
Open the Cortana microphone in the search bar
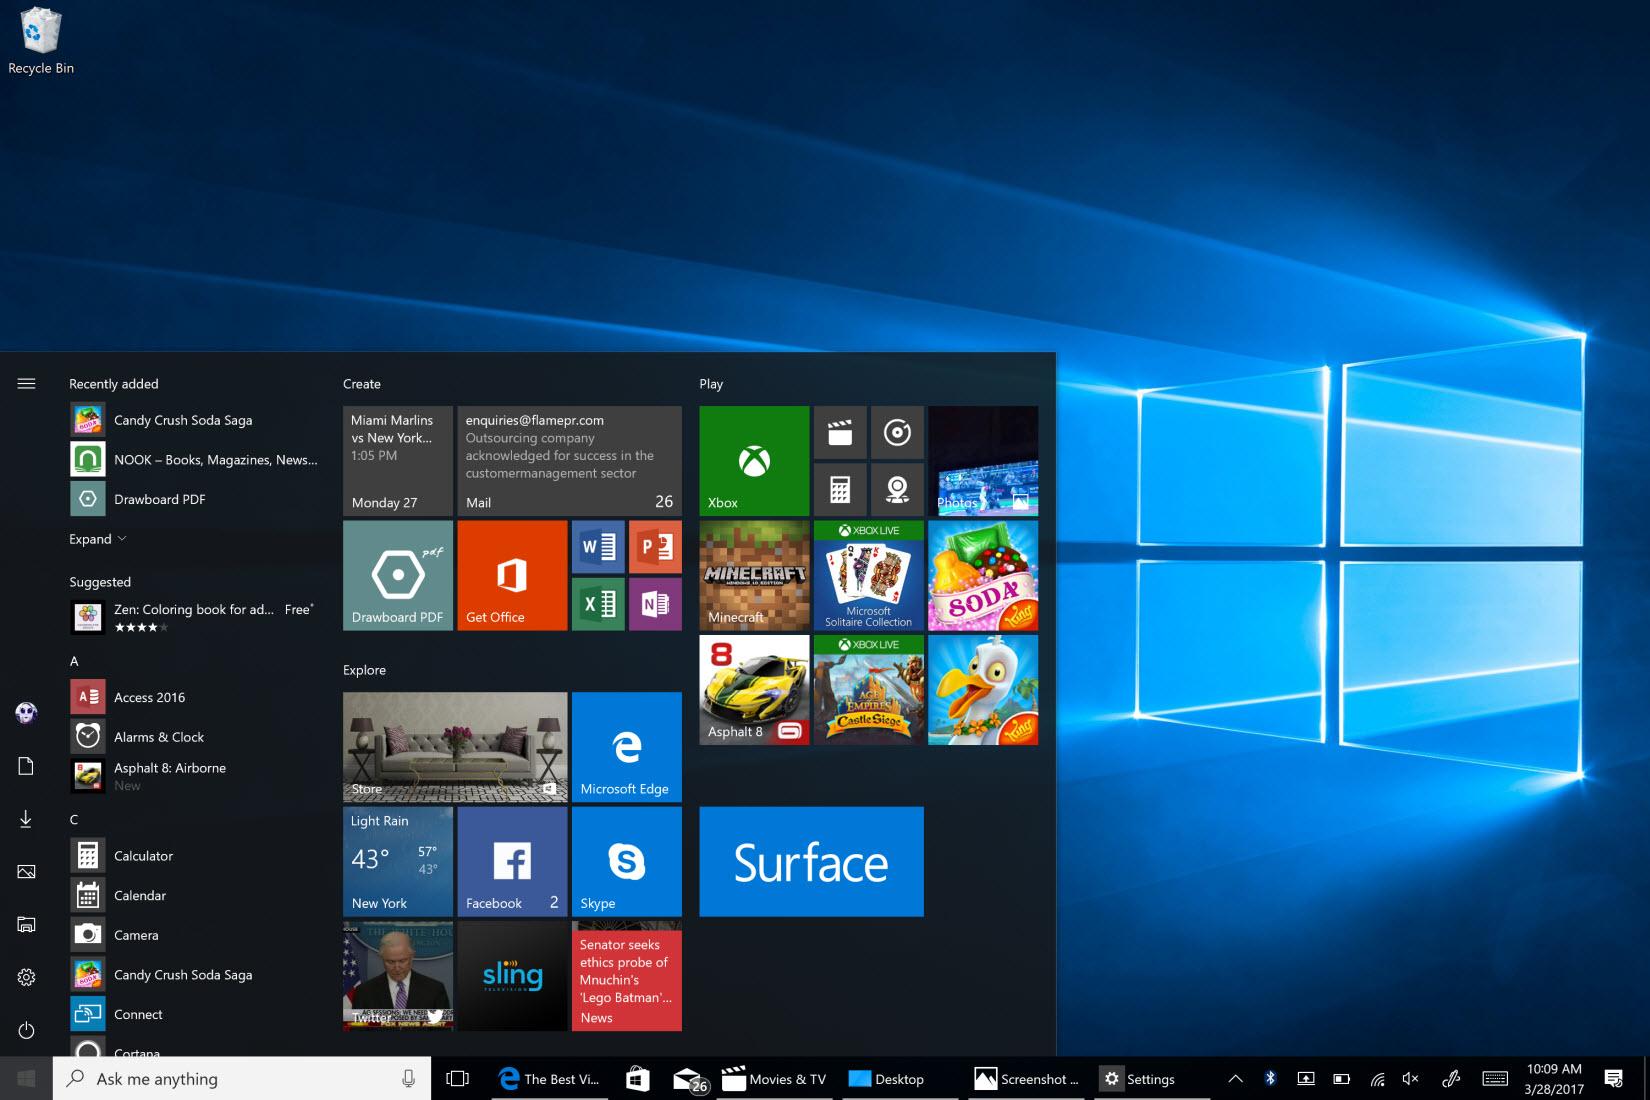(x=408, y=1078)
